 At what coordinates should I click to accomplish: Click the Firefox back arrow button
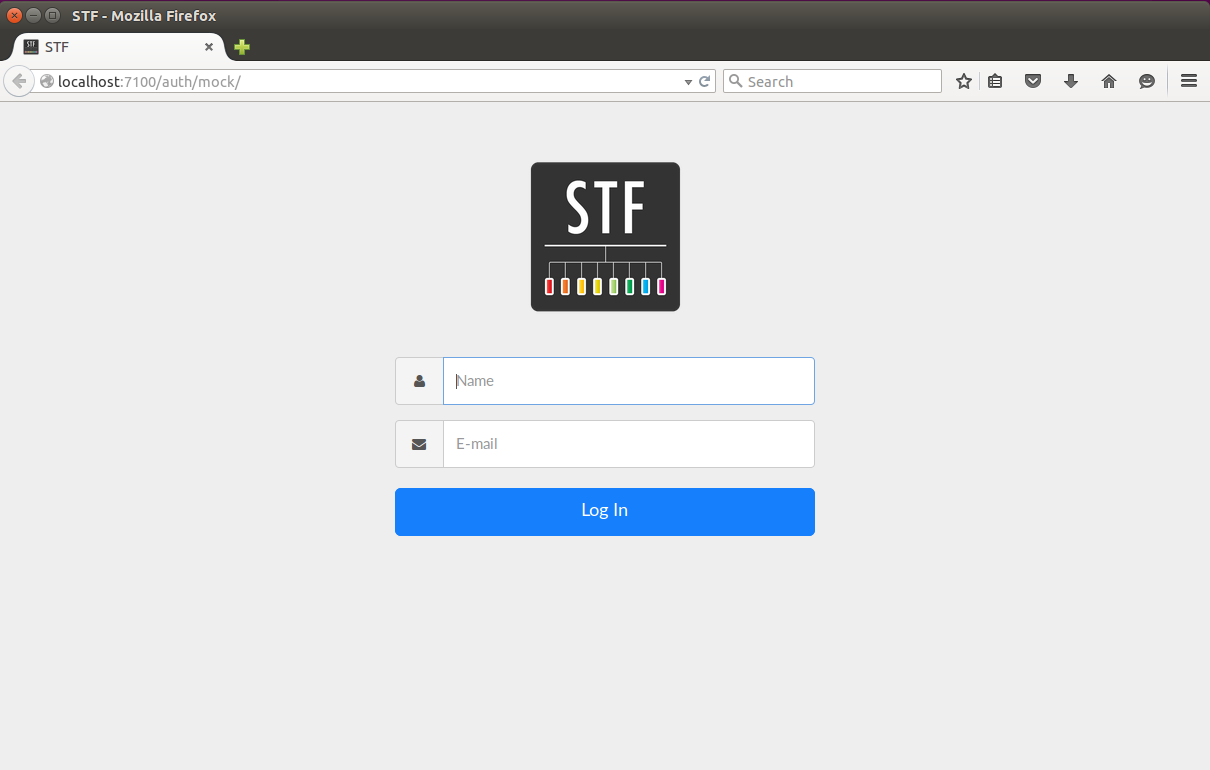point(19,81)
